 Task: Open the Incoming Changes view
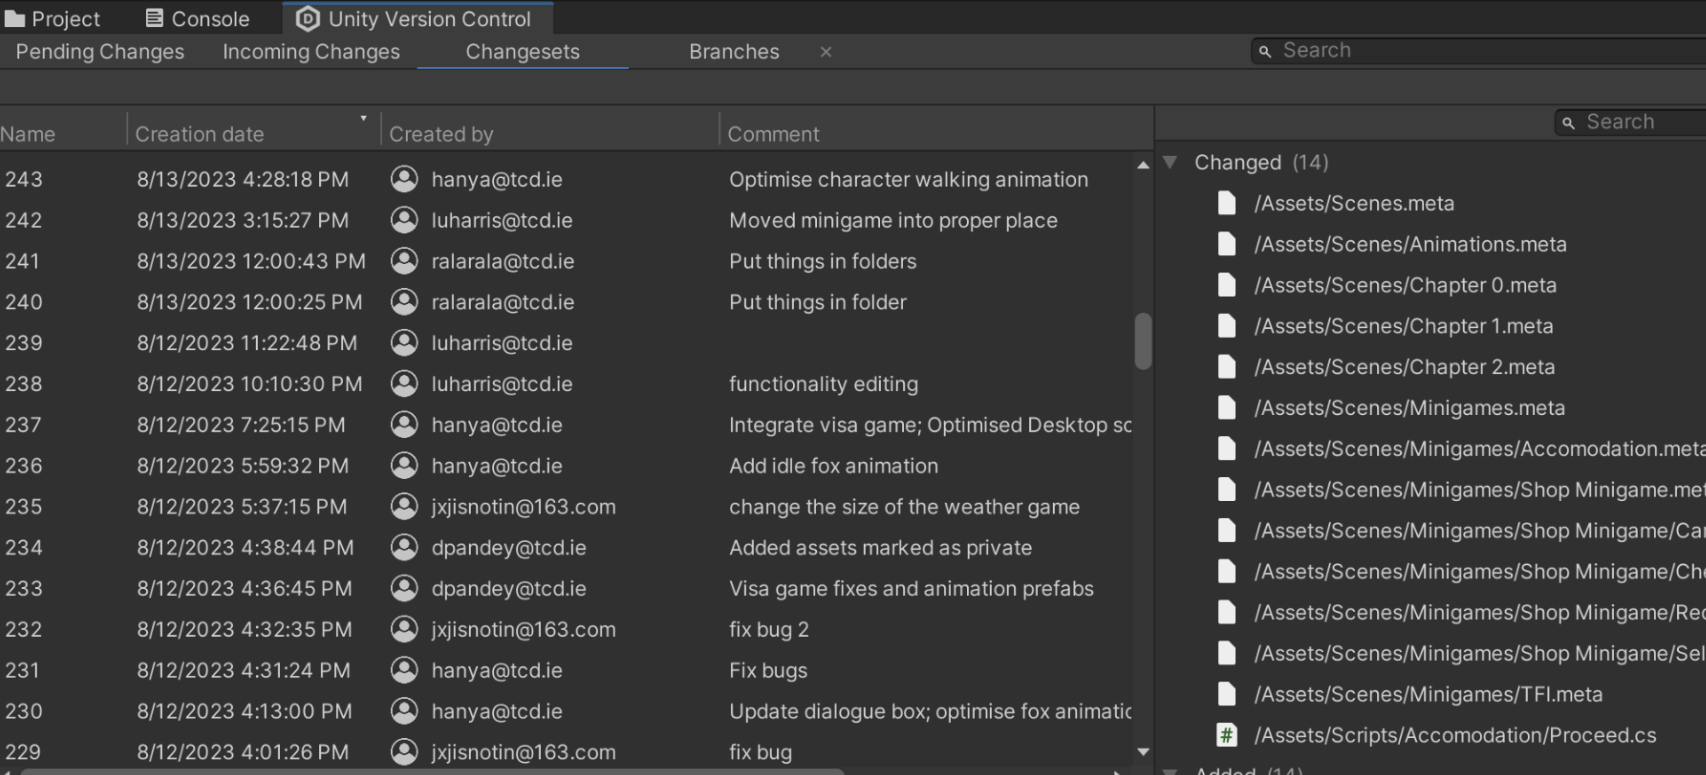(x=311, y=51)
